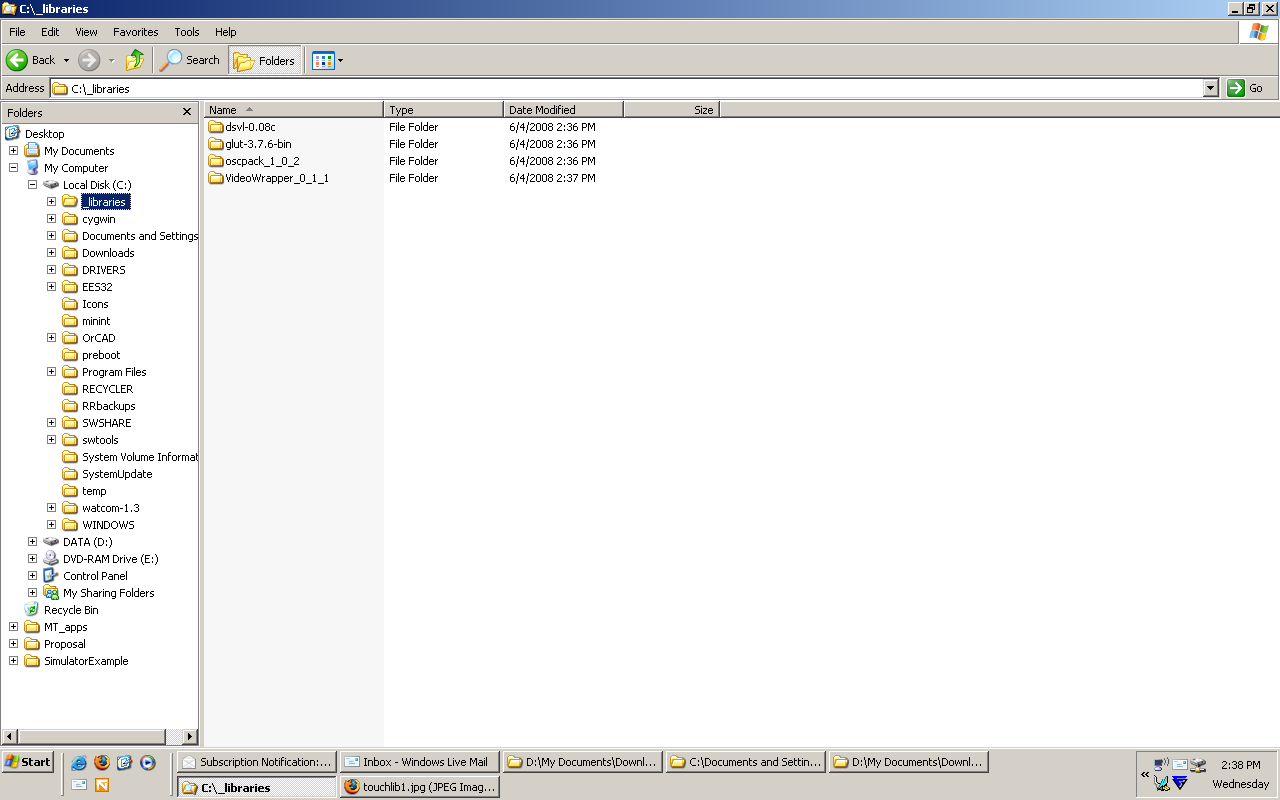The height and width of the screenshot is (800, 1280).
Task: Sort by Name column header
Action: pos(293,110)
